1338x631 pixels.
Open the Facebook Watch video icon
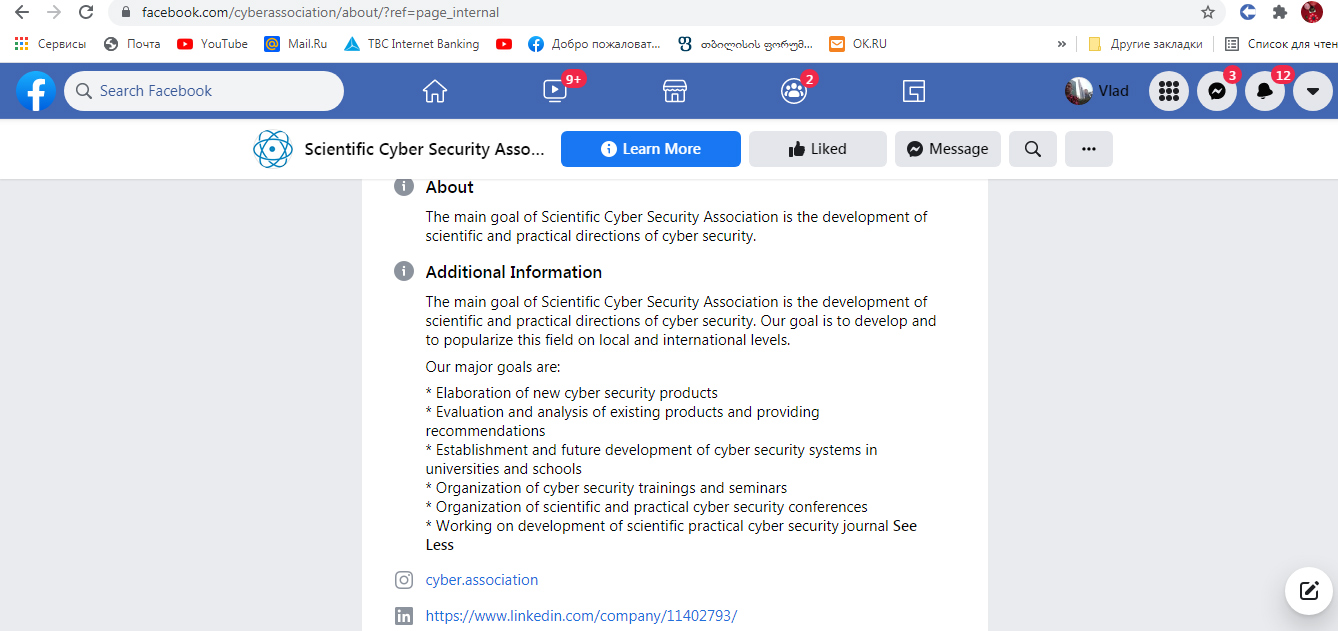554,91
